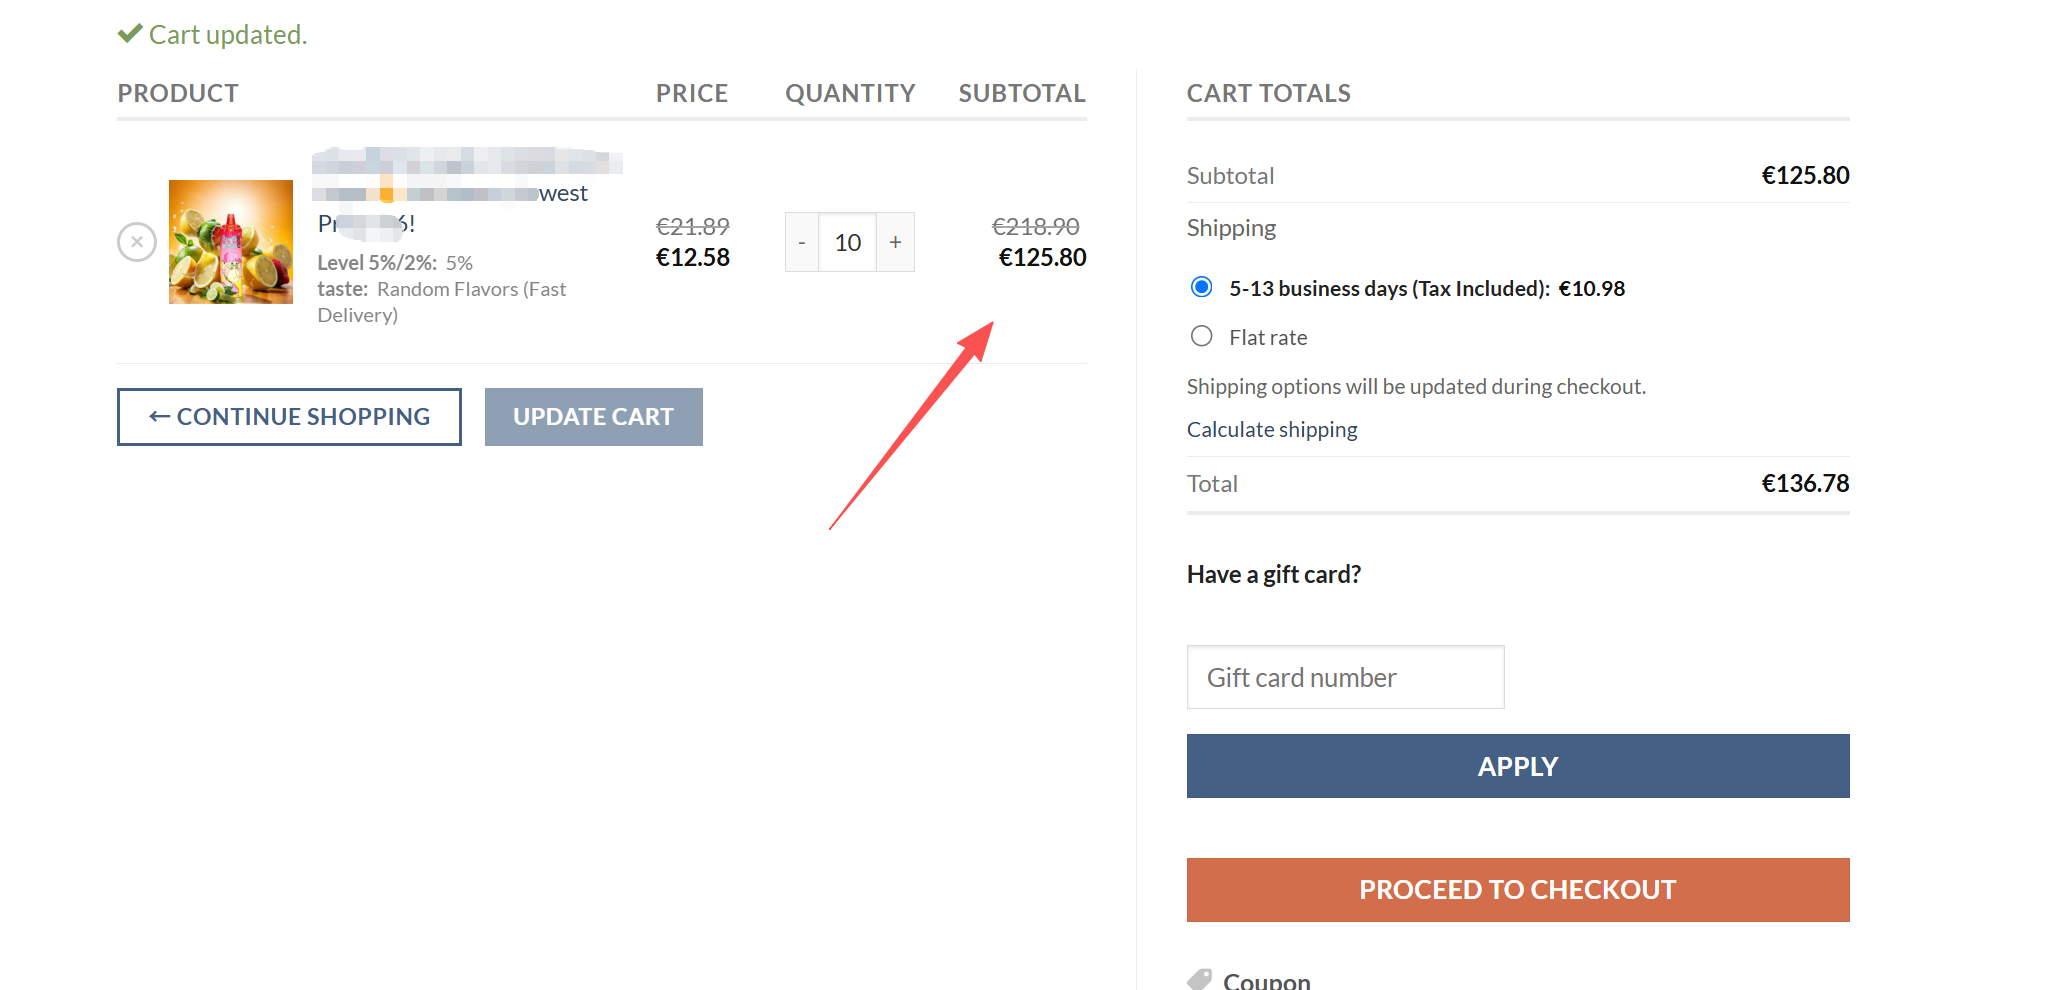Select the Flat rate shipping option

[x=1201, y=336]
